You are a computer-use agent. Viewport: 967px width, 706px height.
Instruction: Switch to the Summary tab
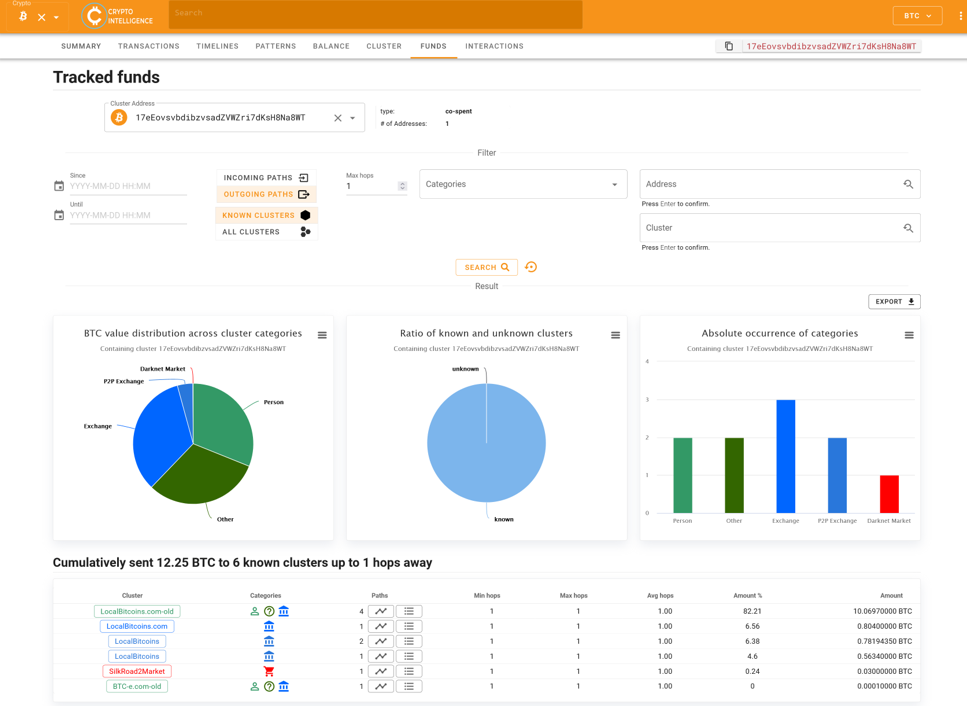point(81,46)
